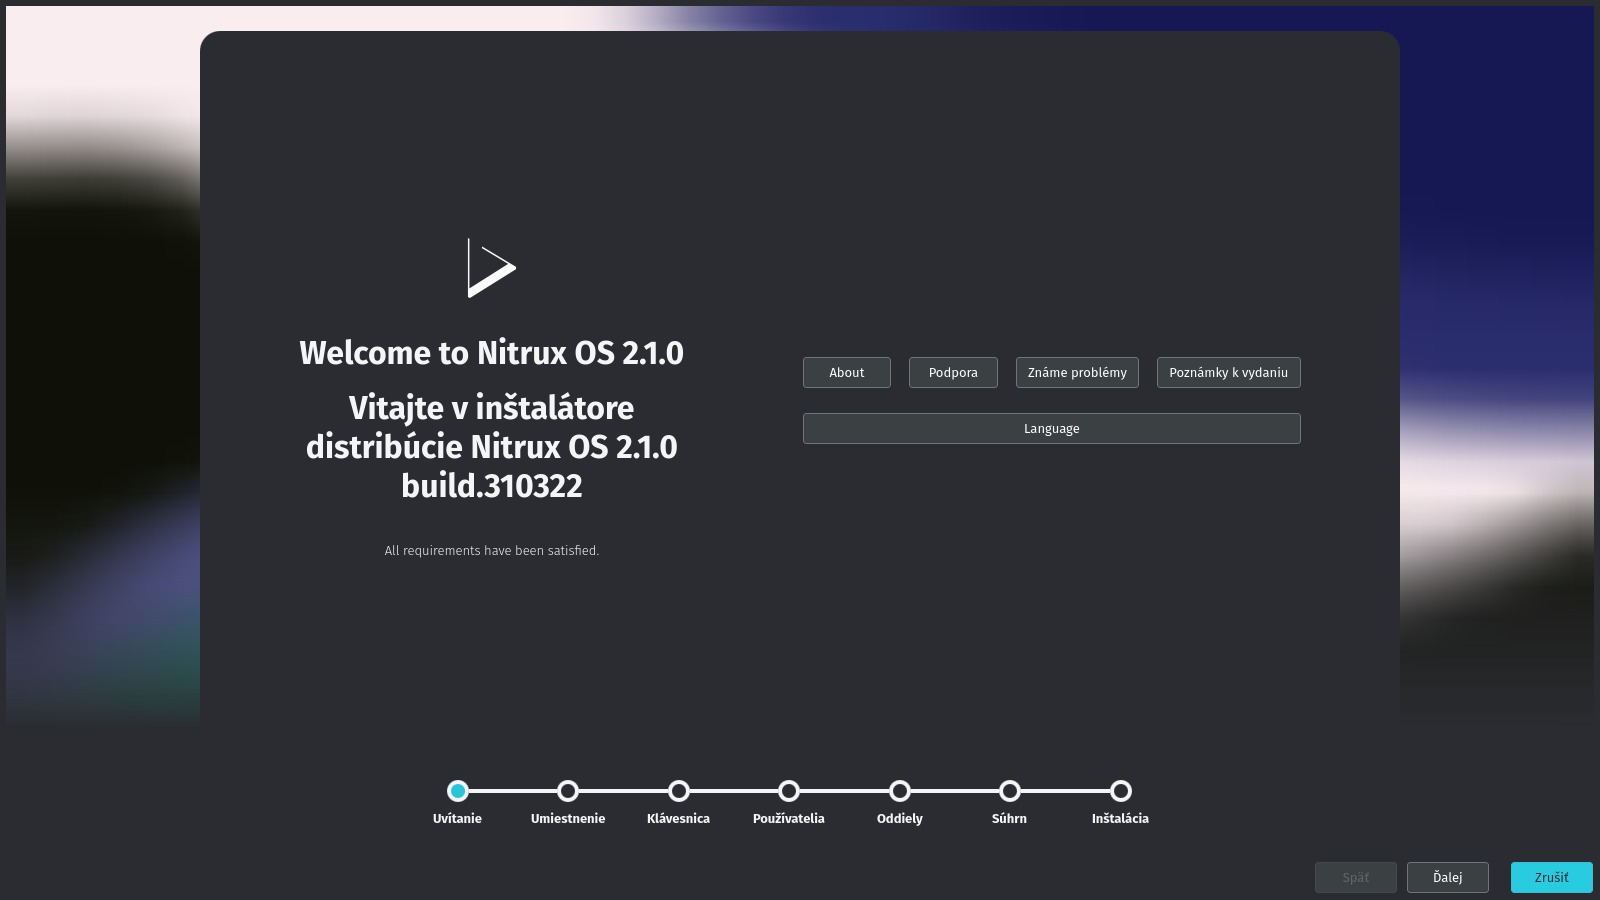Click the Klávesnica step label
1600x900 pixels.
point(678,818)
